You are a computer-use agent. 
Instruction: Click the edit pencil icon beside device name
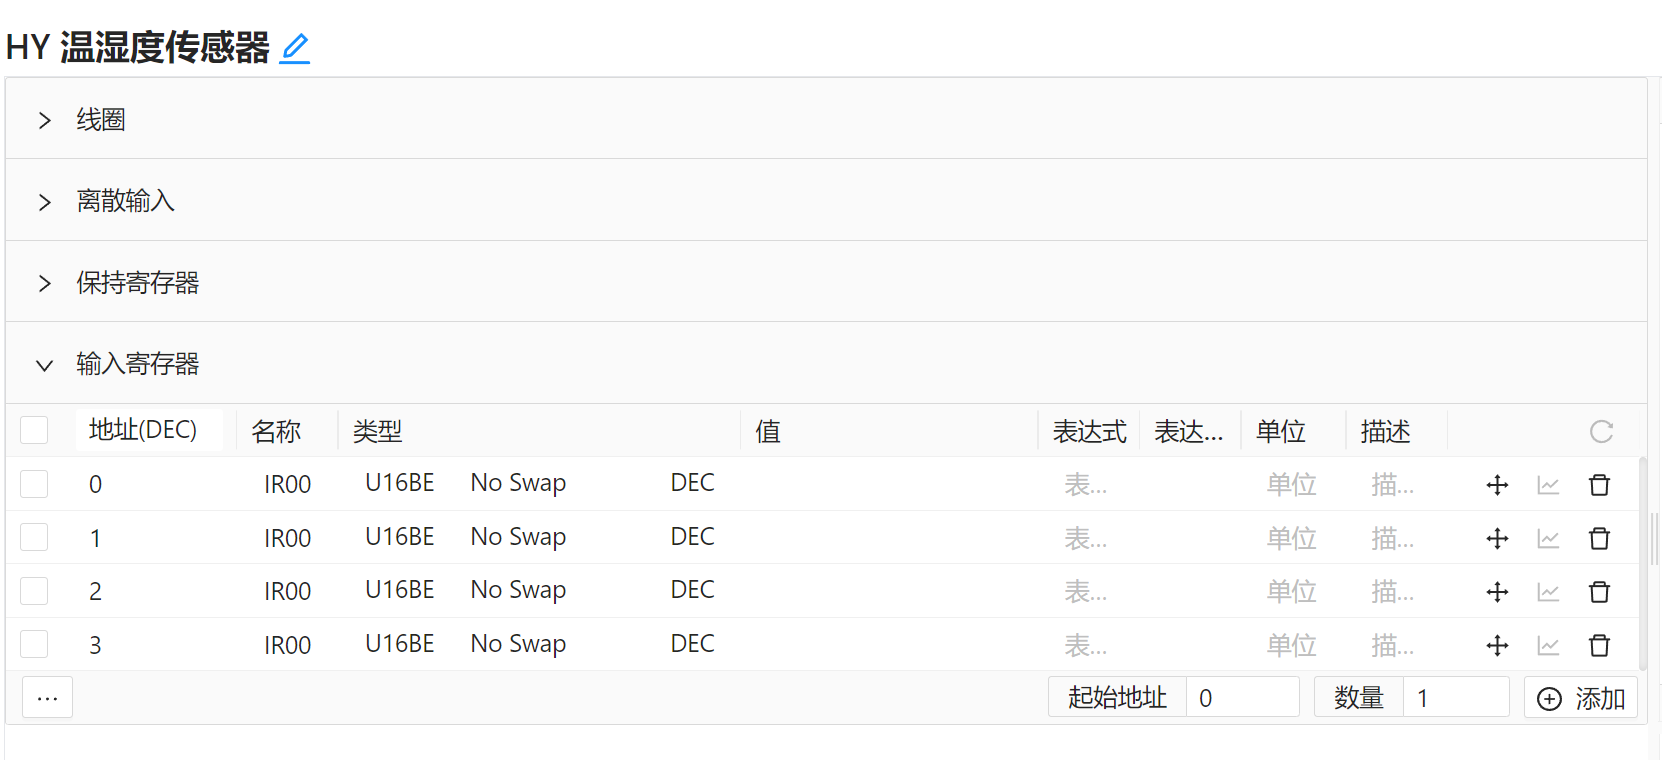[294, 48]
